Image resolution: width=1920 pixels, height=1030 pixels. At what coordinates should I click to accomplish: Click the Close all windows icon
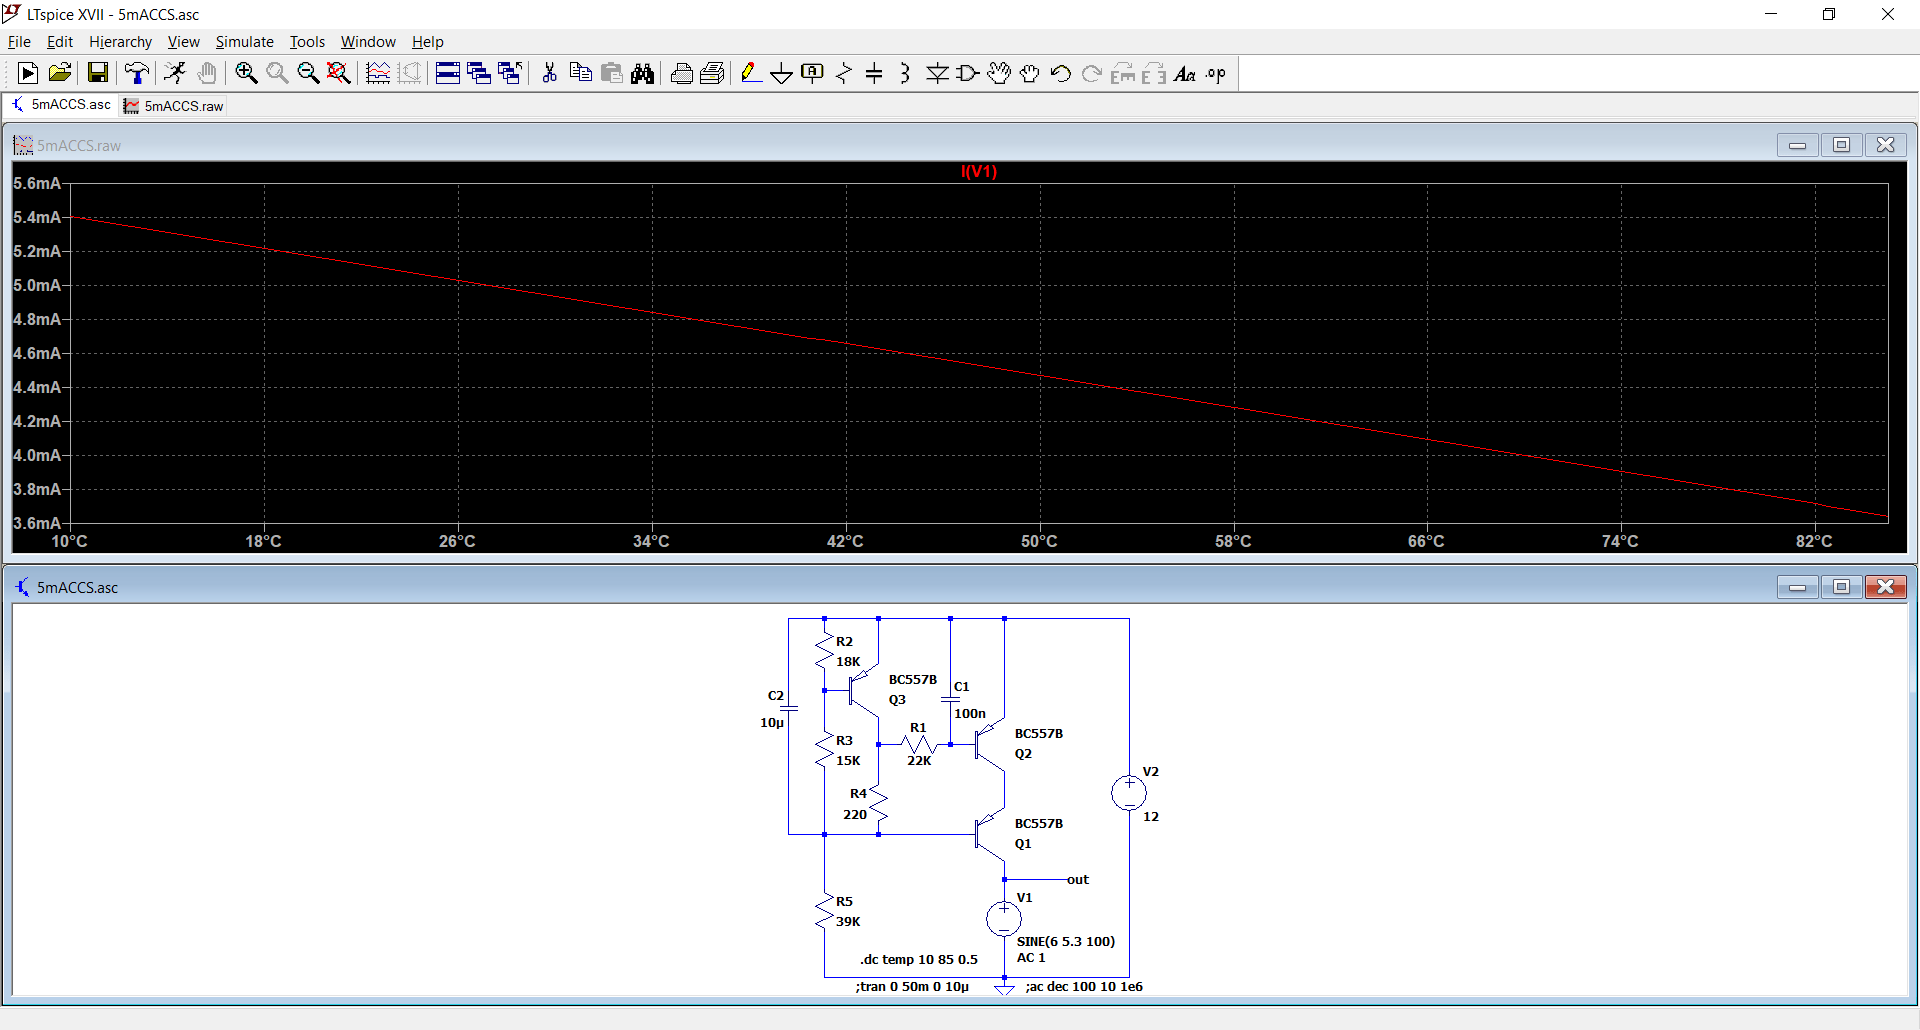point(510,73)
